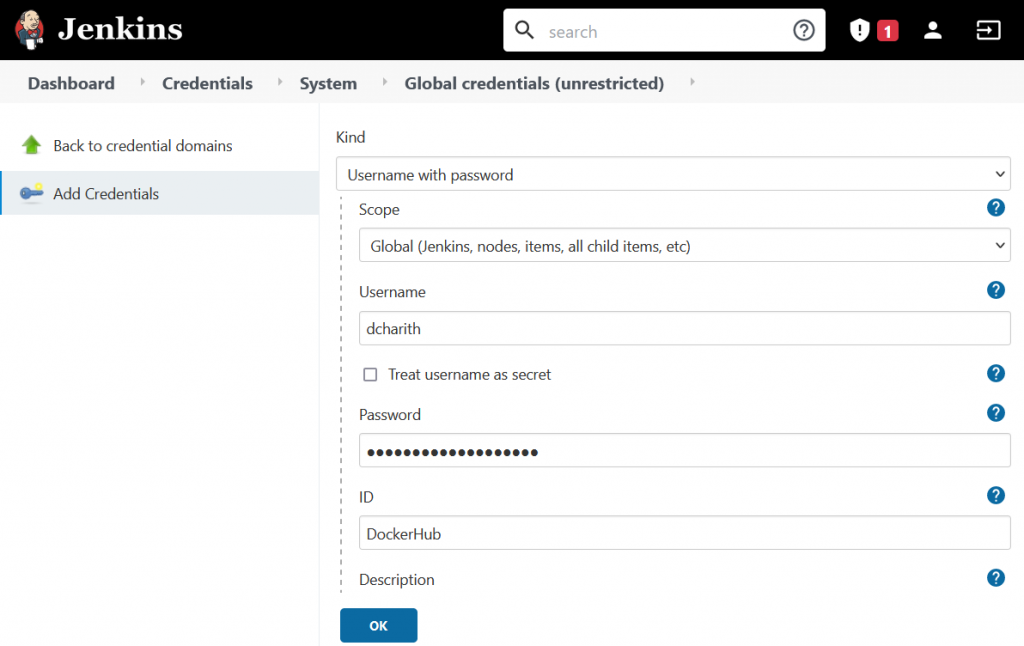Click the search magnifier icon
Screen dimensions: 1024x646
524,30
